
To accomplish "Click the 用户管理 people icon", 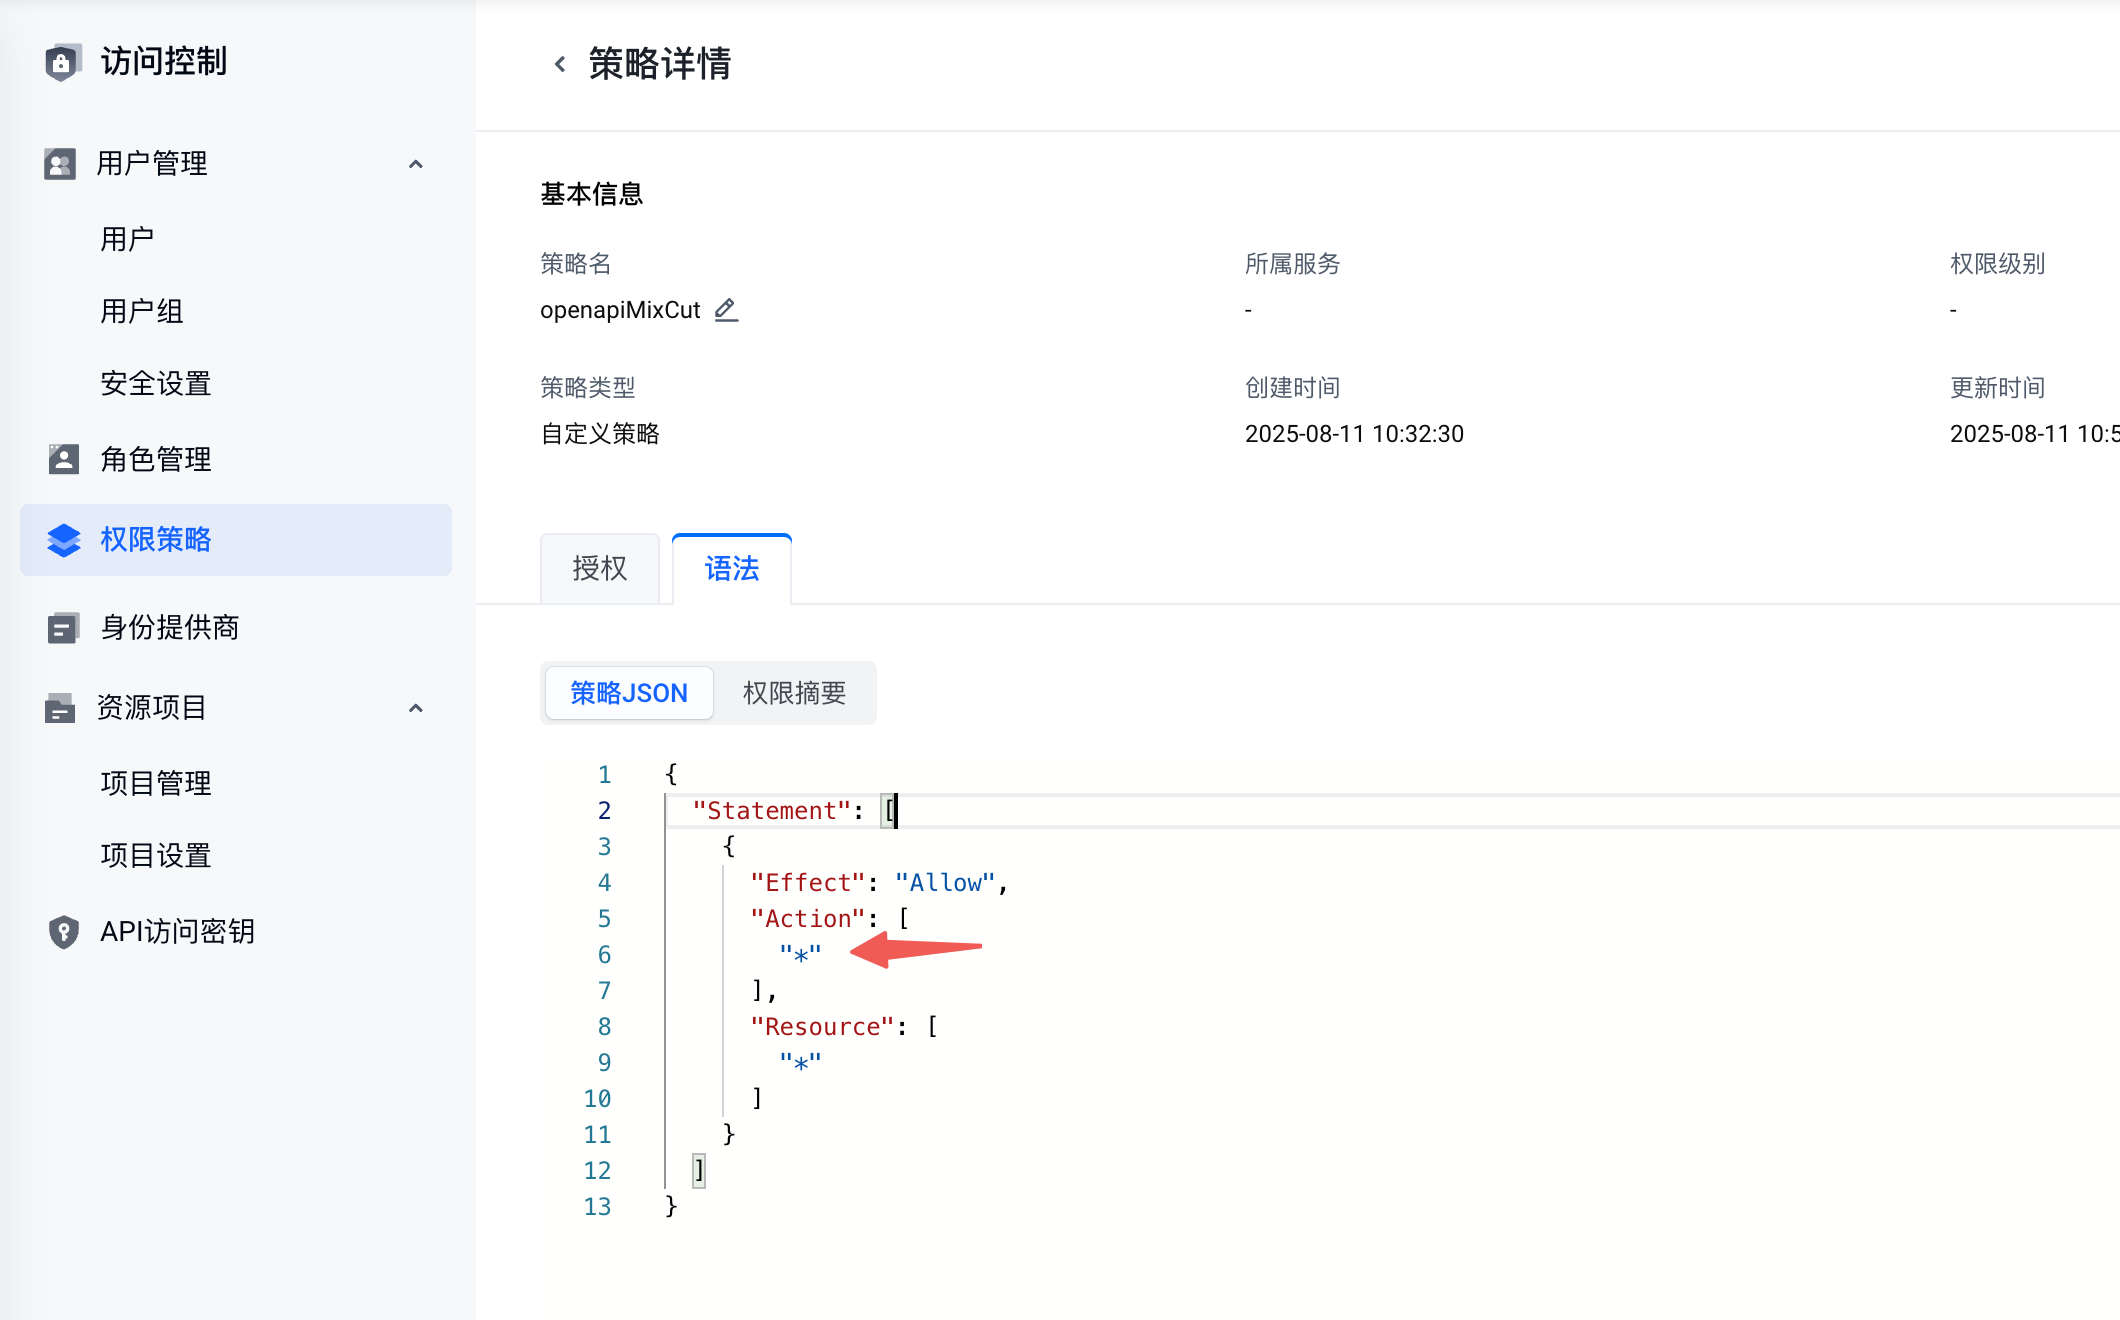I will click(60, 163).
